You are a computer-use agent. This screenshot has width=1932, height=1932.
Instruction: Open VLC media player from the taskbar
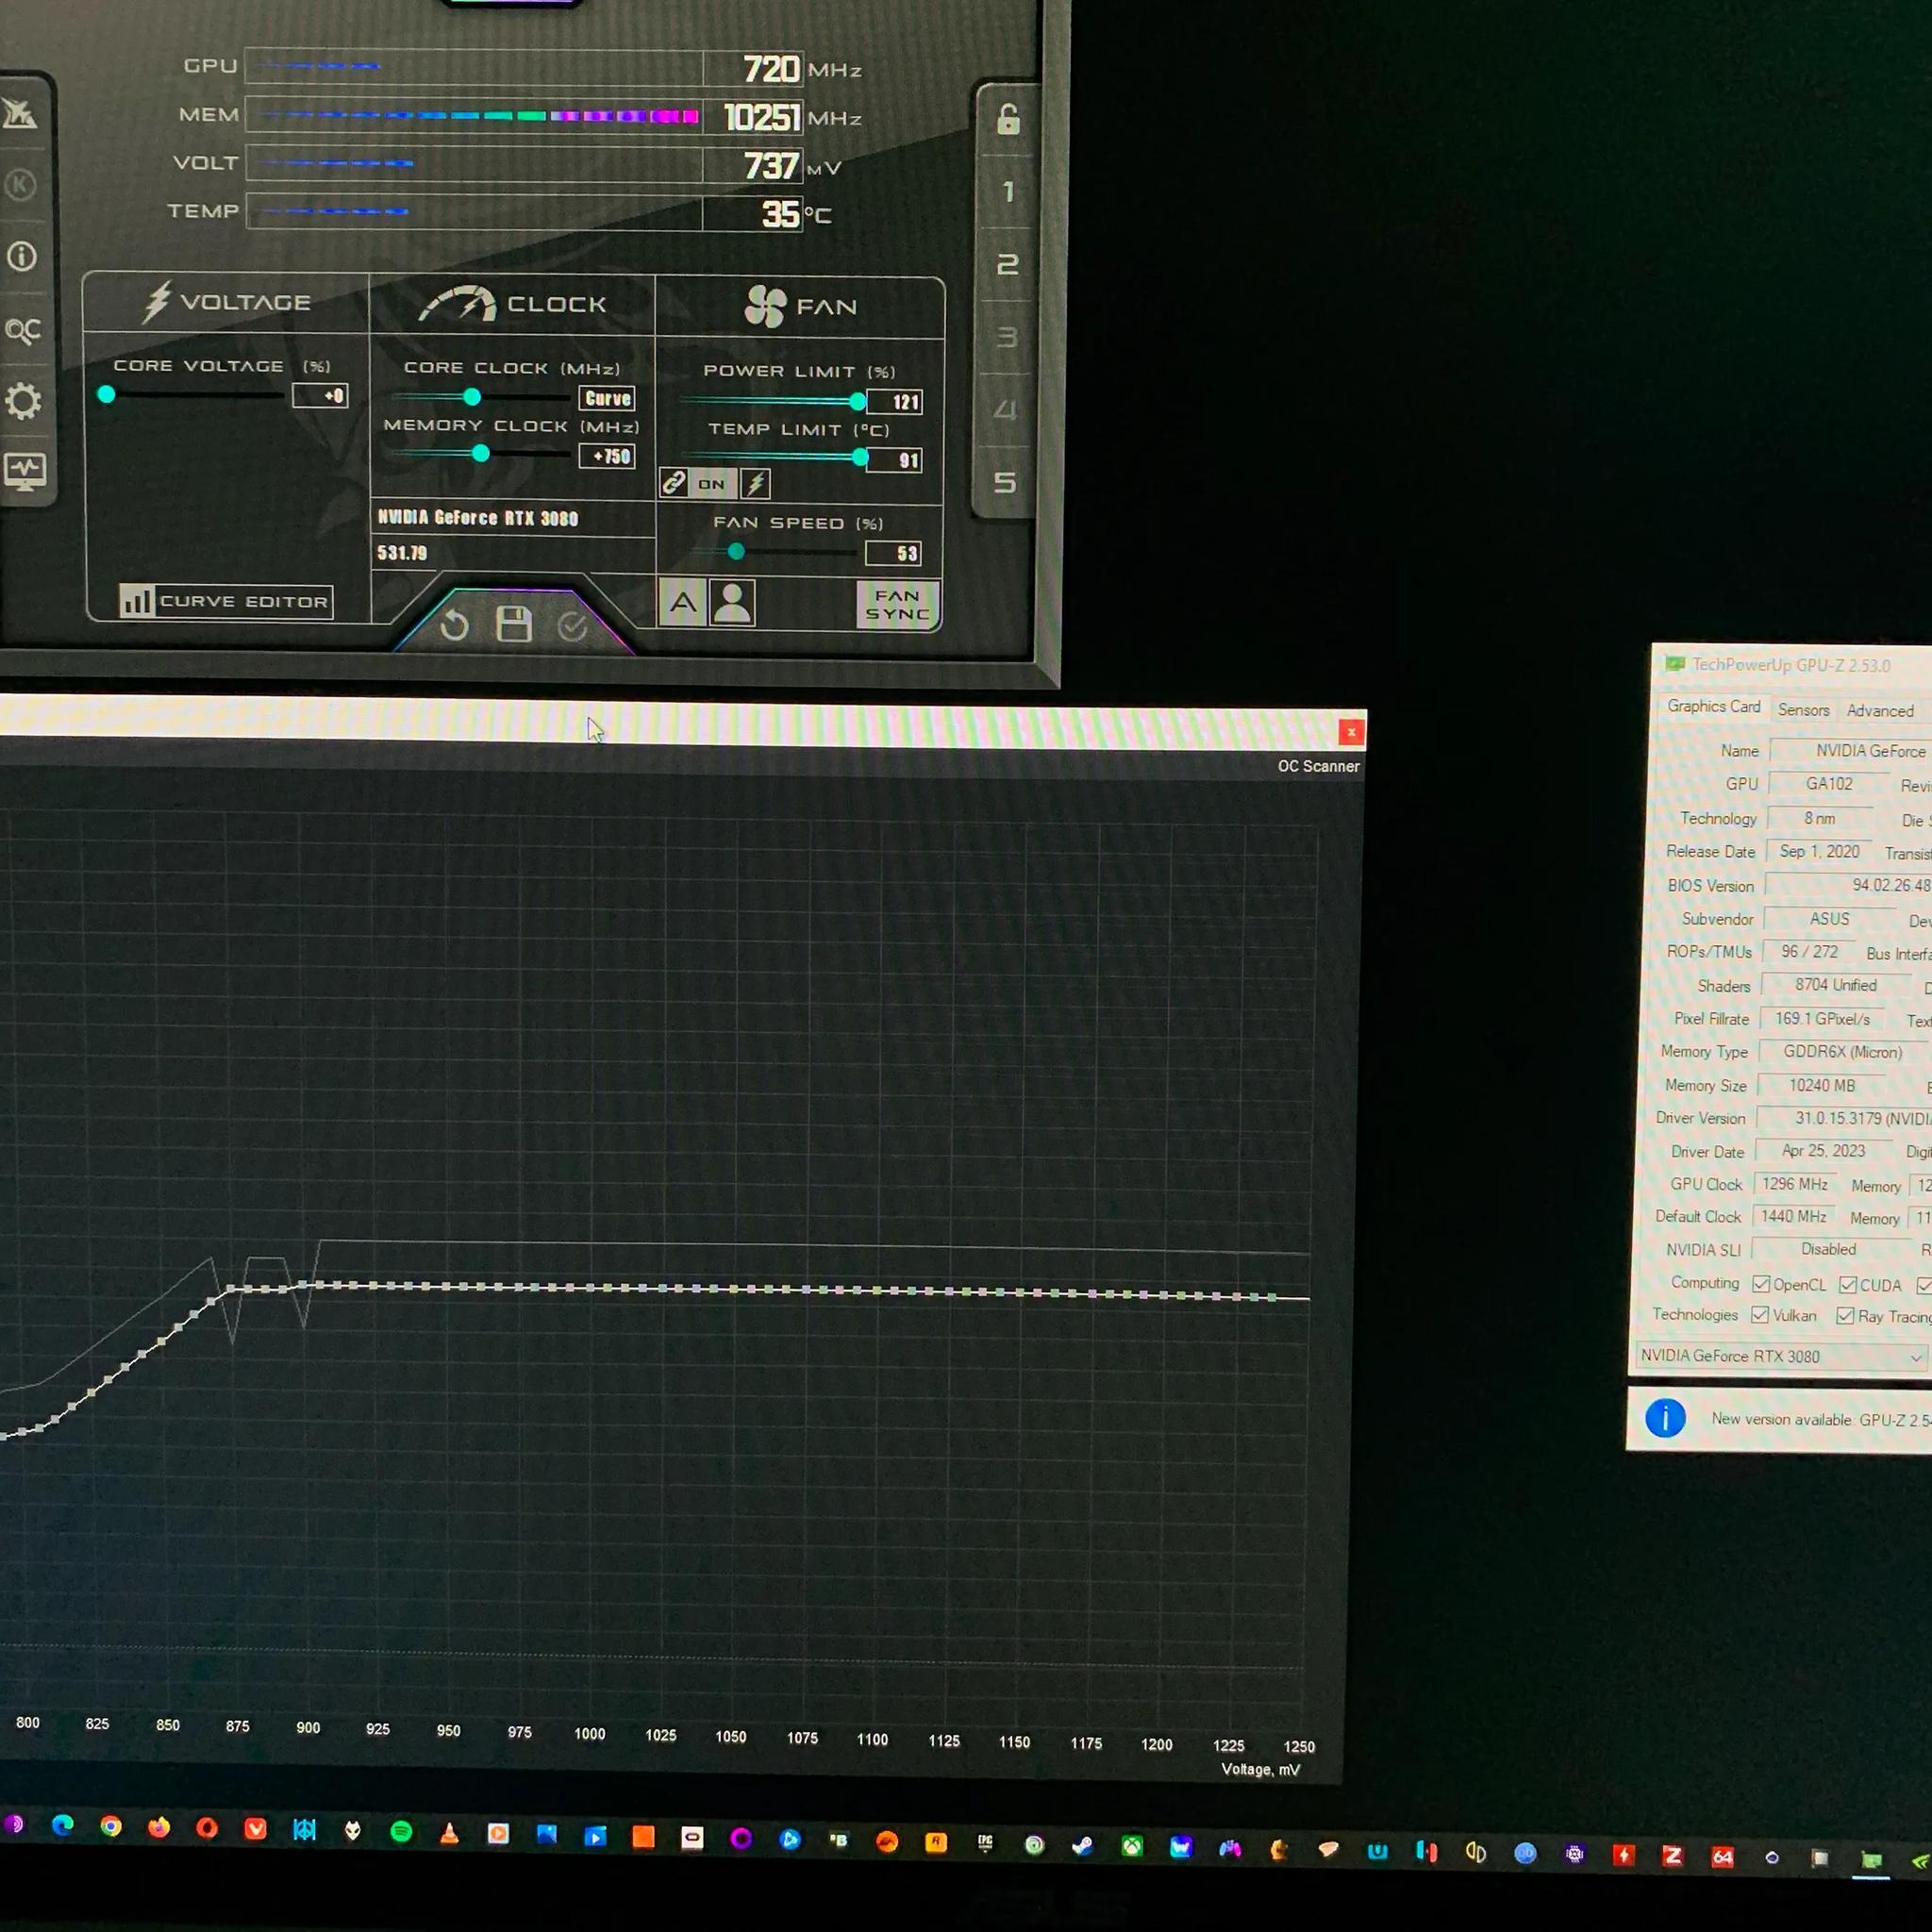click(x=449, y=1832)
